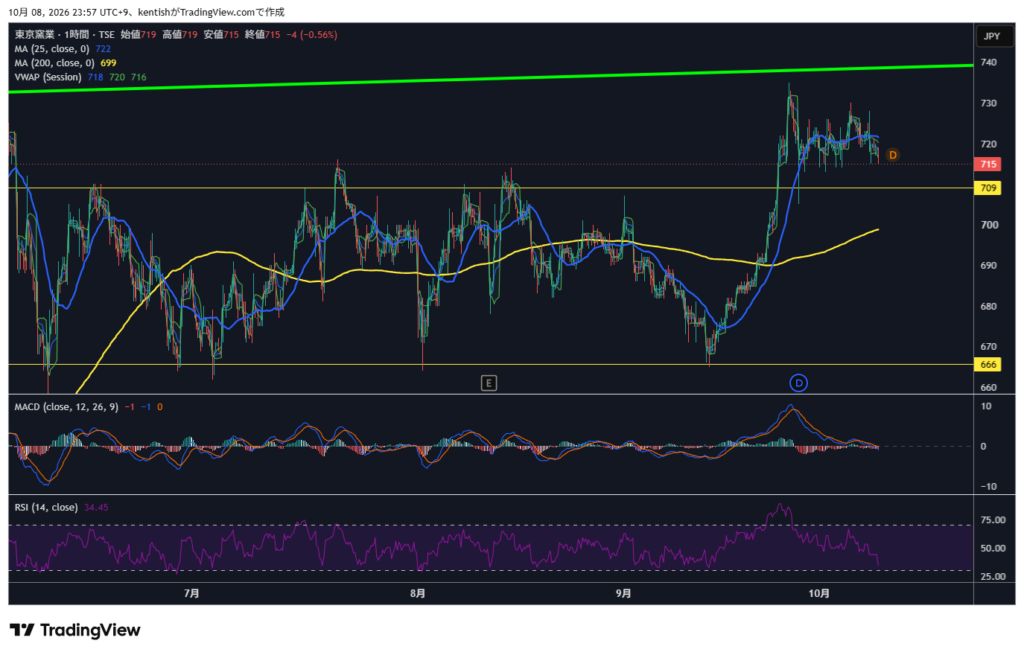Click the 680 price scale label
Viewport: 1024px width, 655px height.
pos(989,306)
